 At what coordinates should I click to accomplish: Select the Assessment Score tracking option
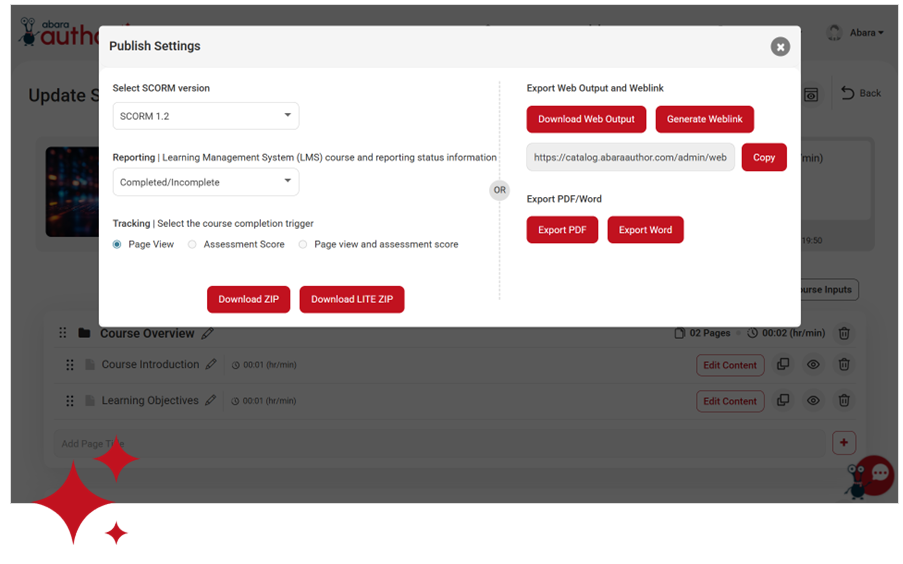192,244
